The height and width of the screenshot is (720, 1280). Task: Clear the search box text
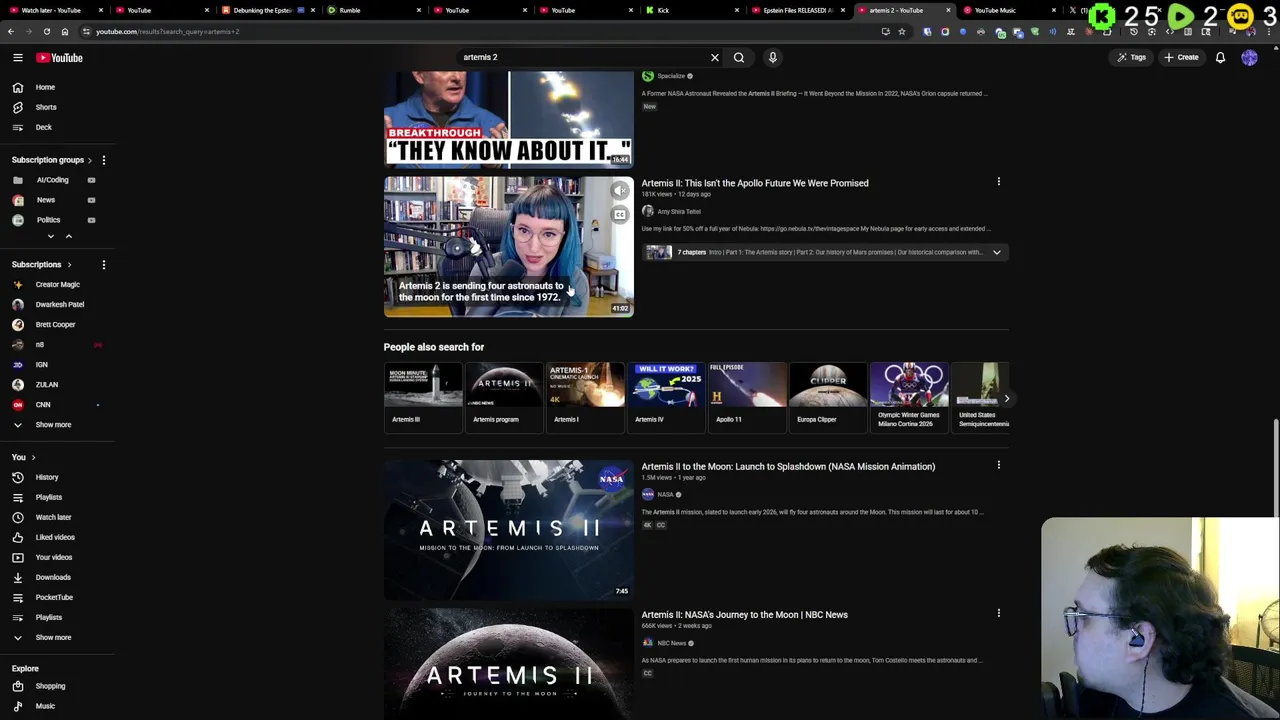click(x=714, y=57)
